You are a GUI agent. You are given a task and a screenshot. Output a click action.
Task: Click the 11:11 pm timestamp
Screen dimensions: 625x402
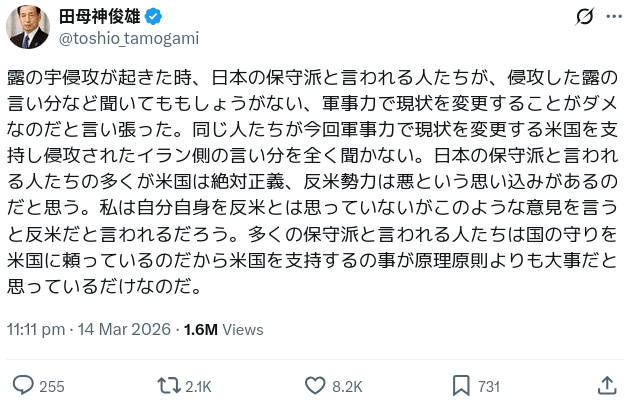[x=37, y=329]
